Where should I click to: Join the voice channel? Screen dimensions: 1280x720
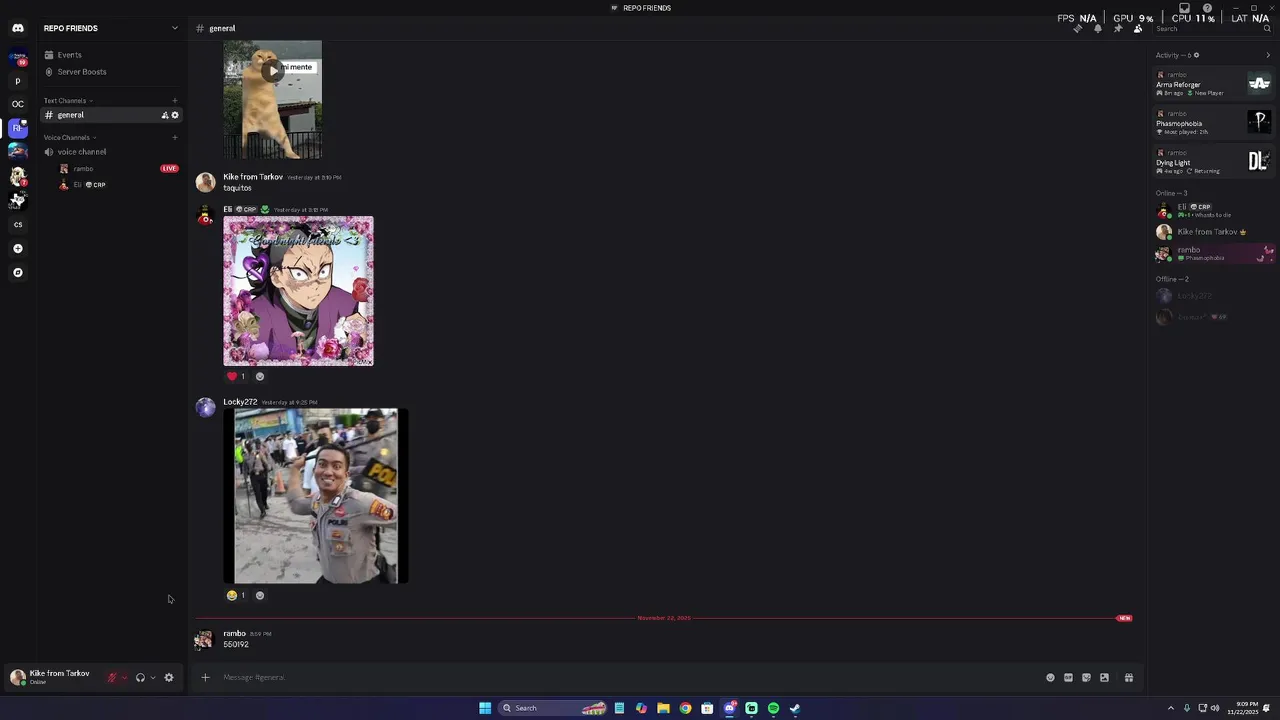pos(110,152)
